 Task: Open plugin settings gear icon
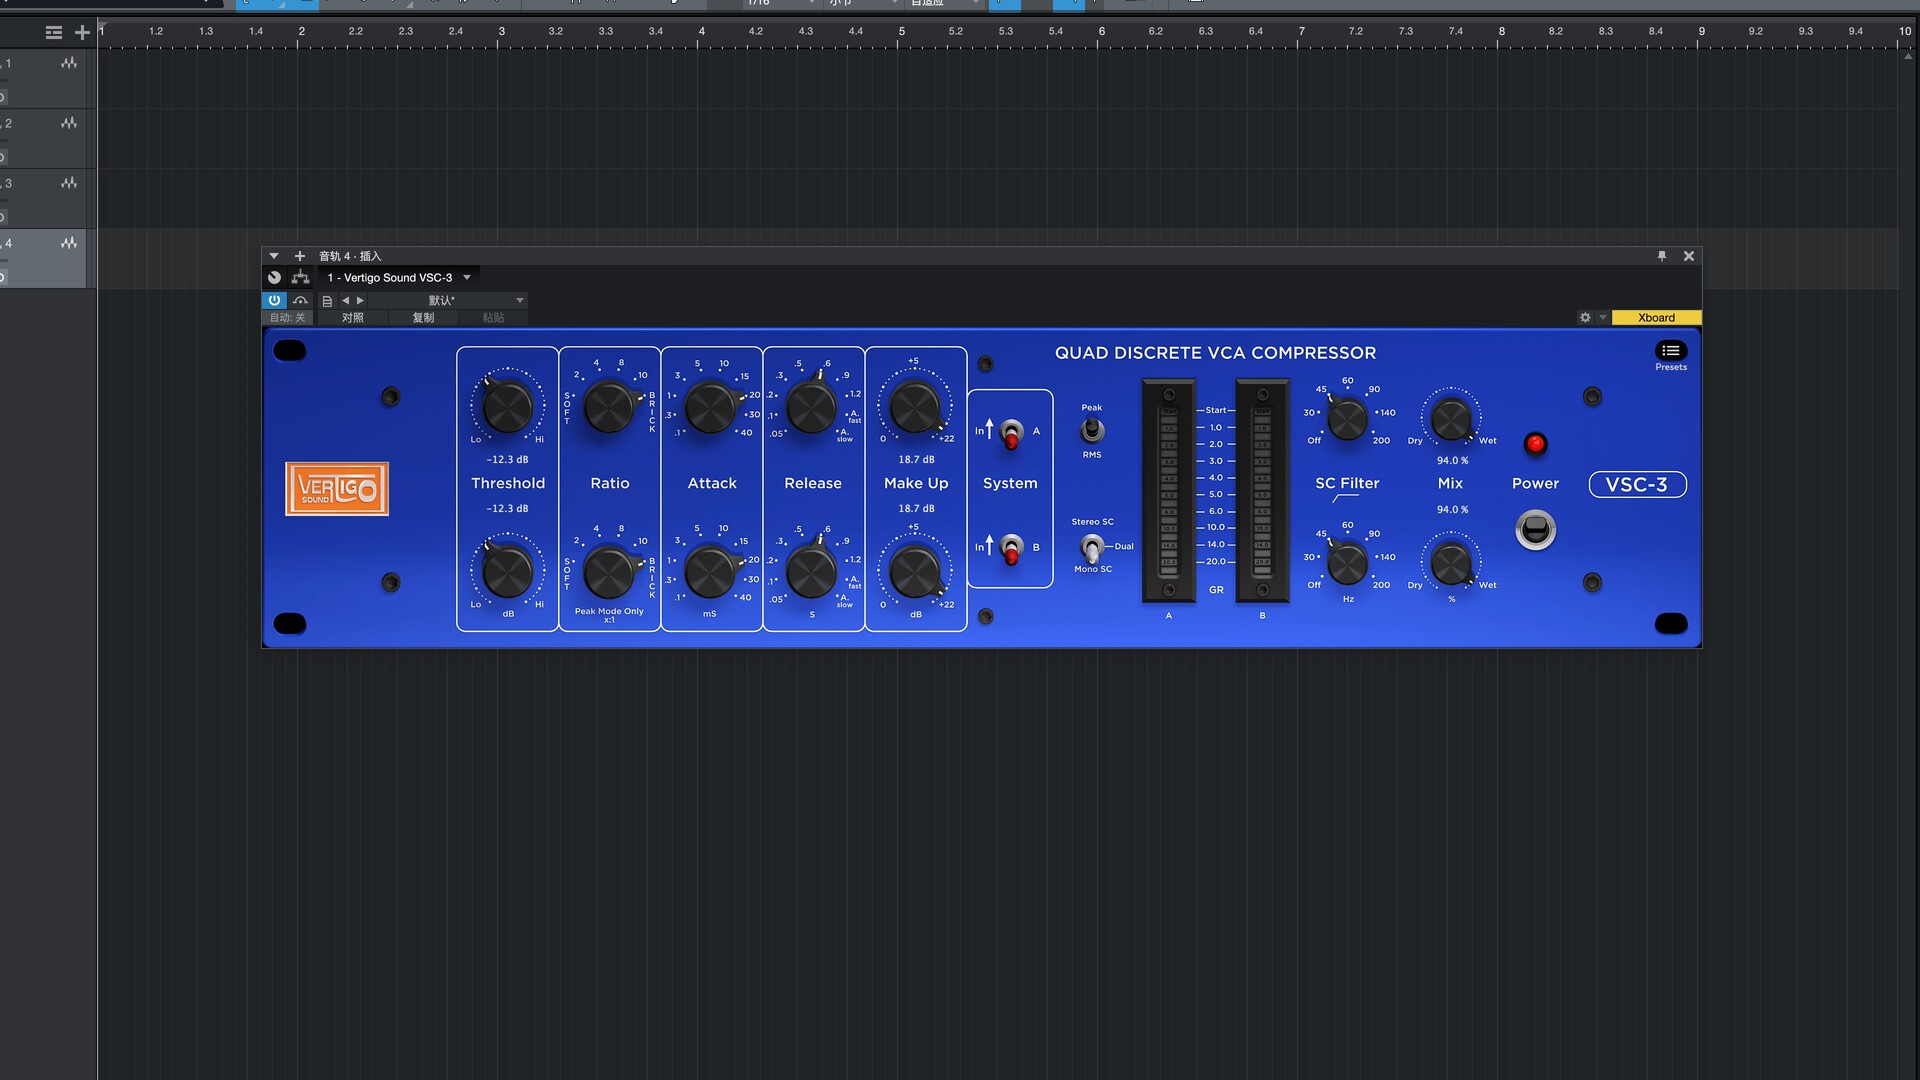1585,317
